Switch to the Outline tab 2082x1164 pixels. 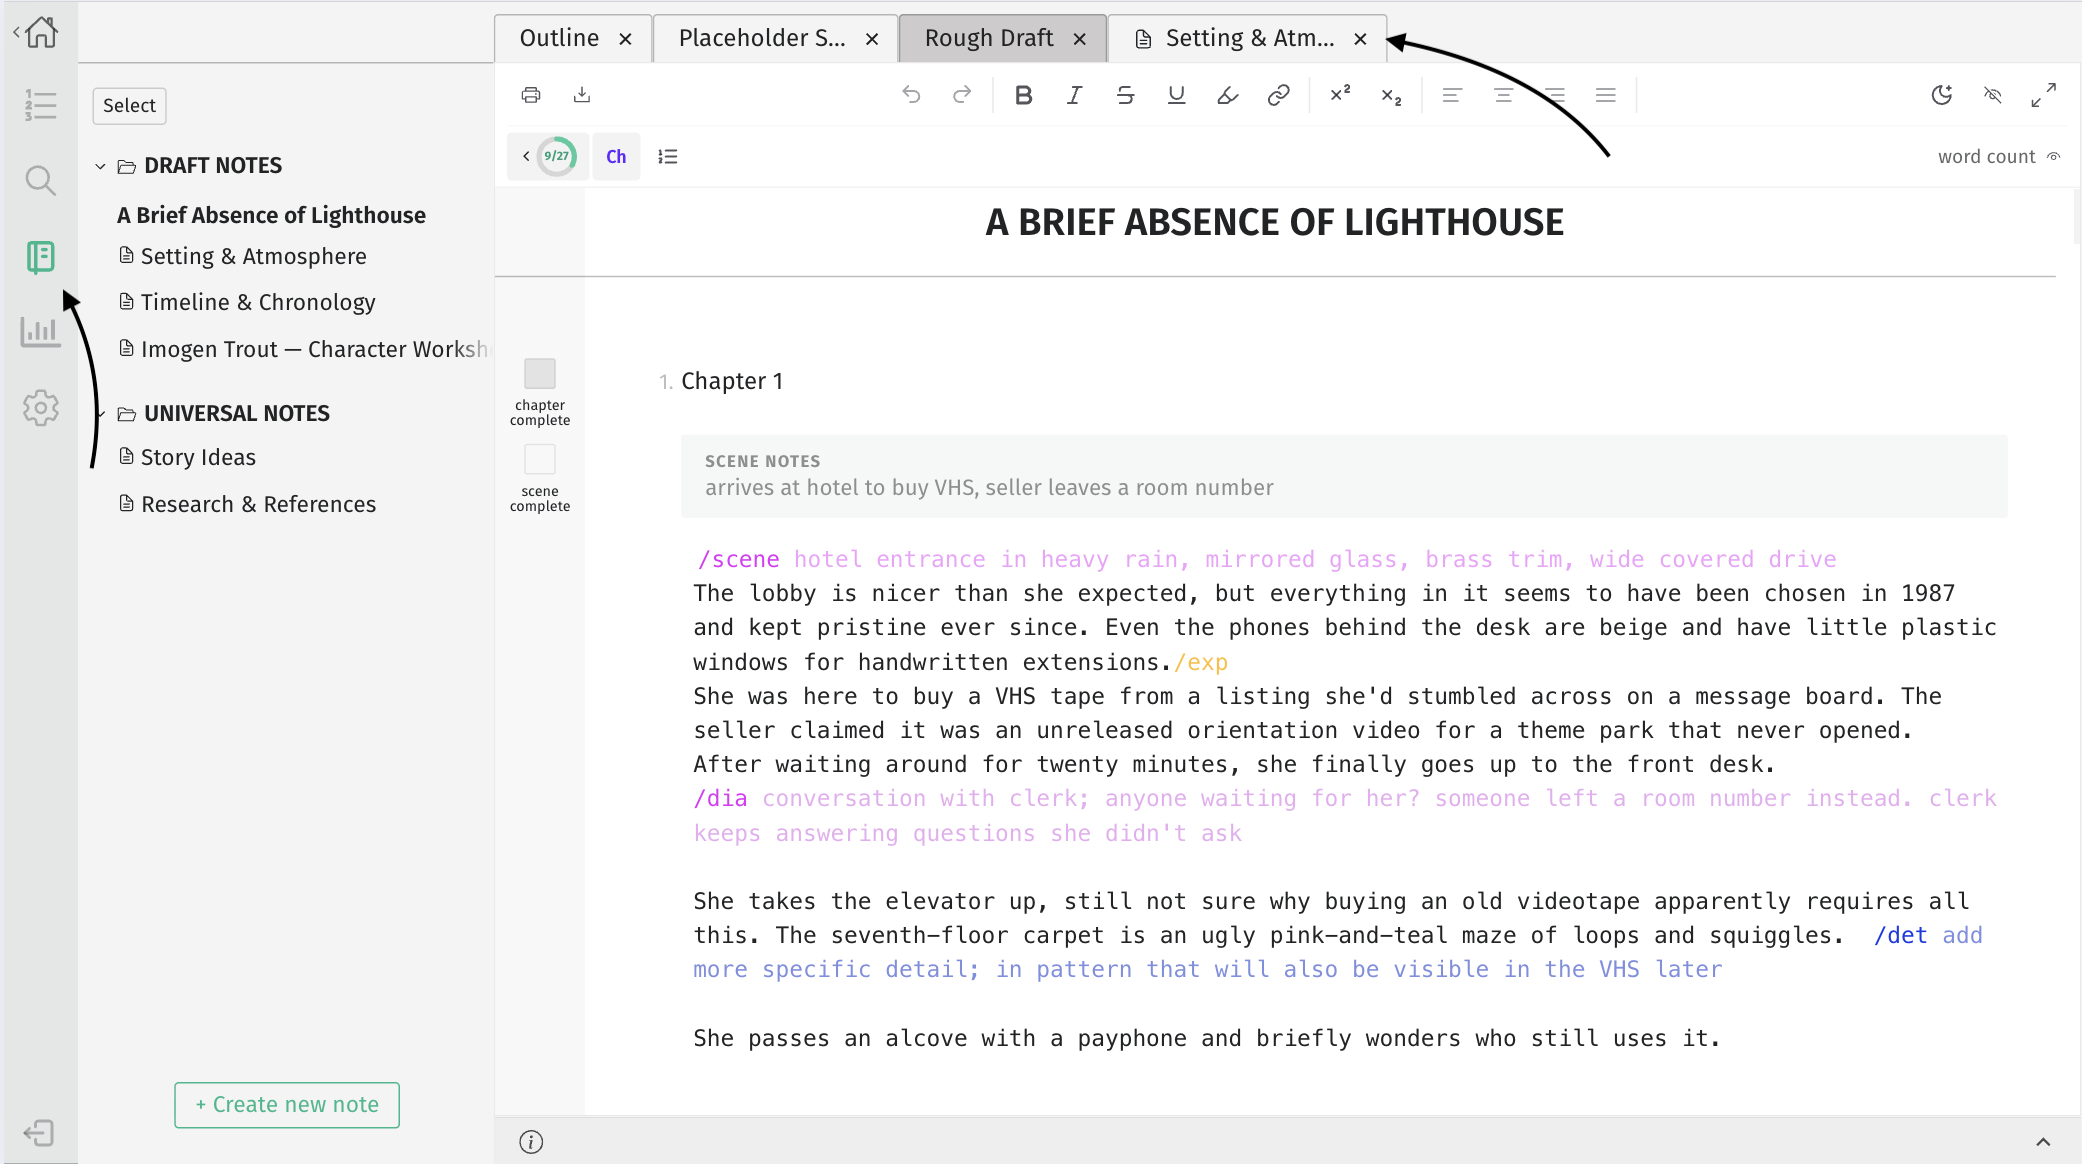point(560,38)
